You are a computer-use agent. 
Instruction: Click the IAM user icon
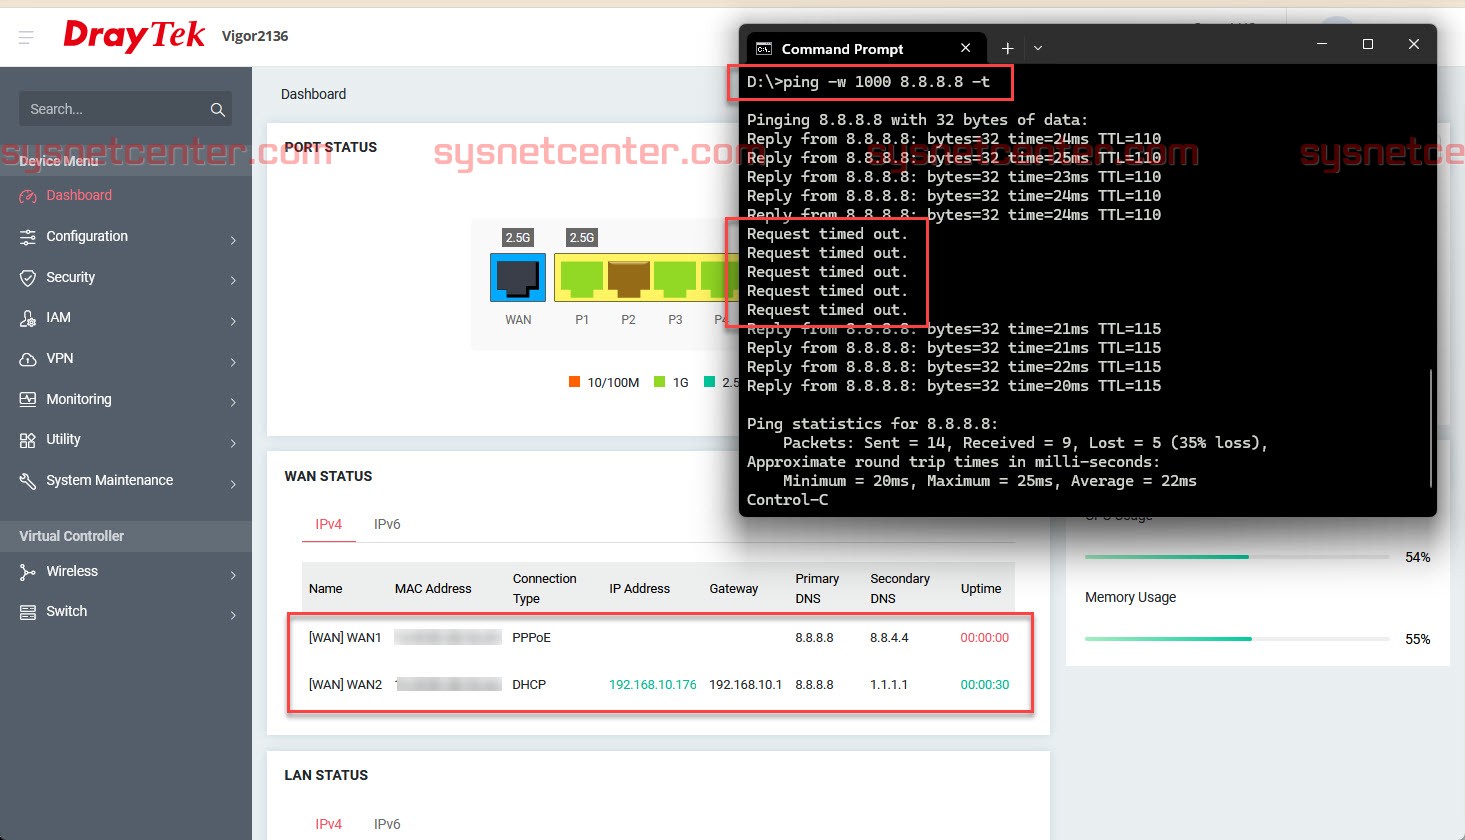click(x=28, y=318)
